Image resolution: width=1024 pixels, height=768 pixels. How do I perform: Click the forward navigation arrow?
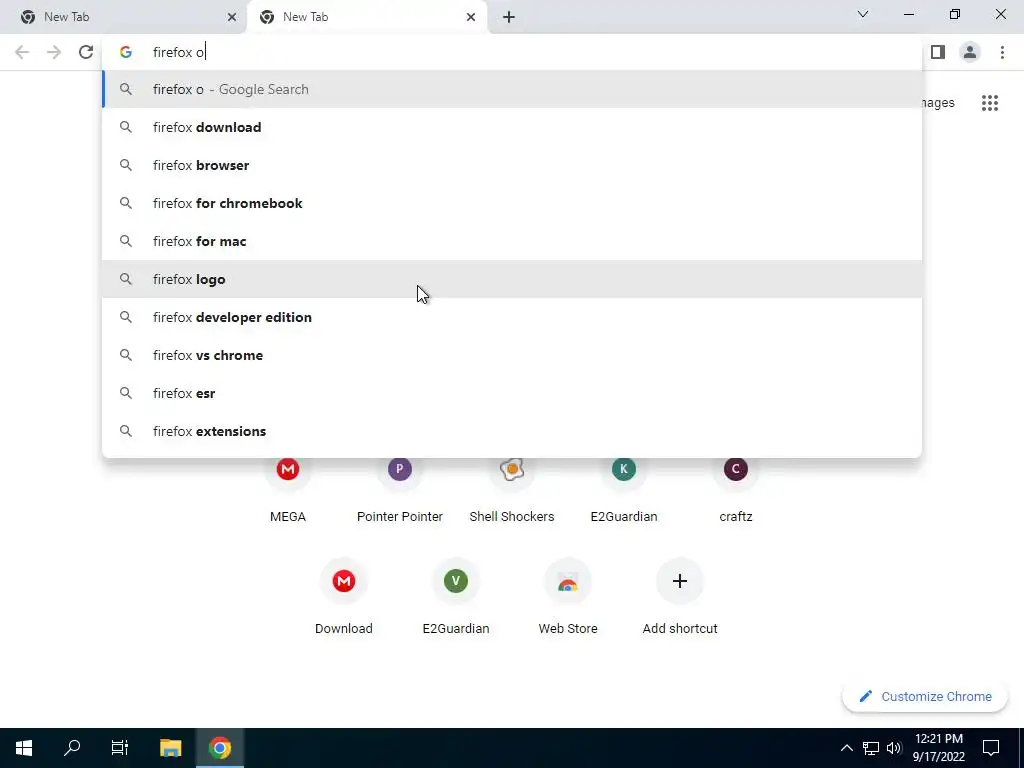coord(54,52)
